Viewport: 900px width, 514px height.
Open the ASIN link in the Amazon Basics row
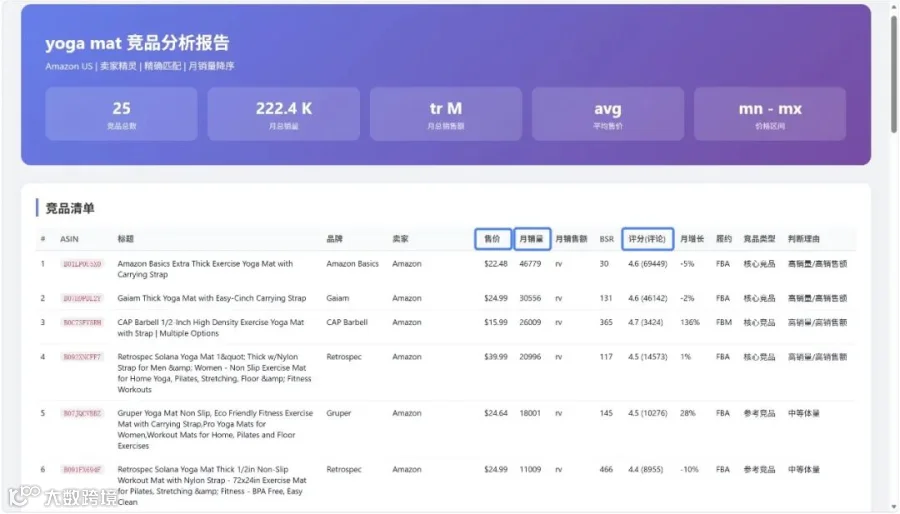pos(82,264)
